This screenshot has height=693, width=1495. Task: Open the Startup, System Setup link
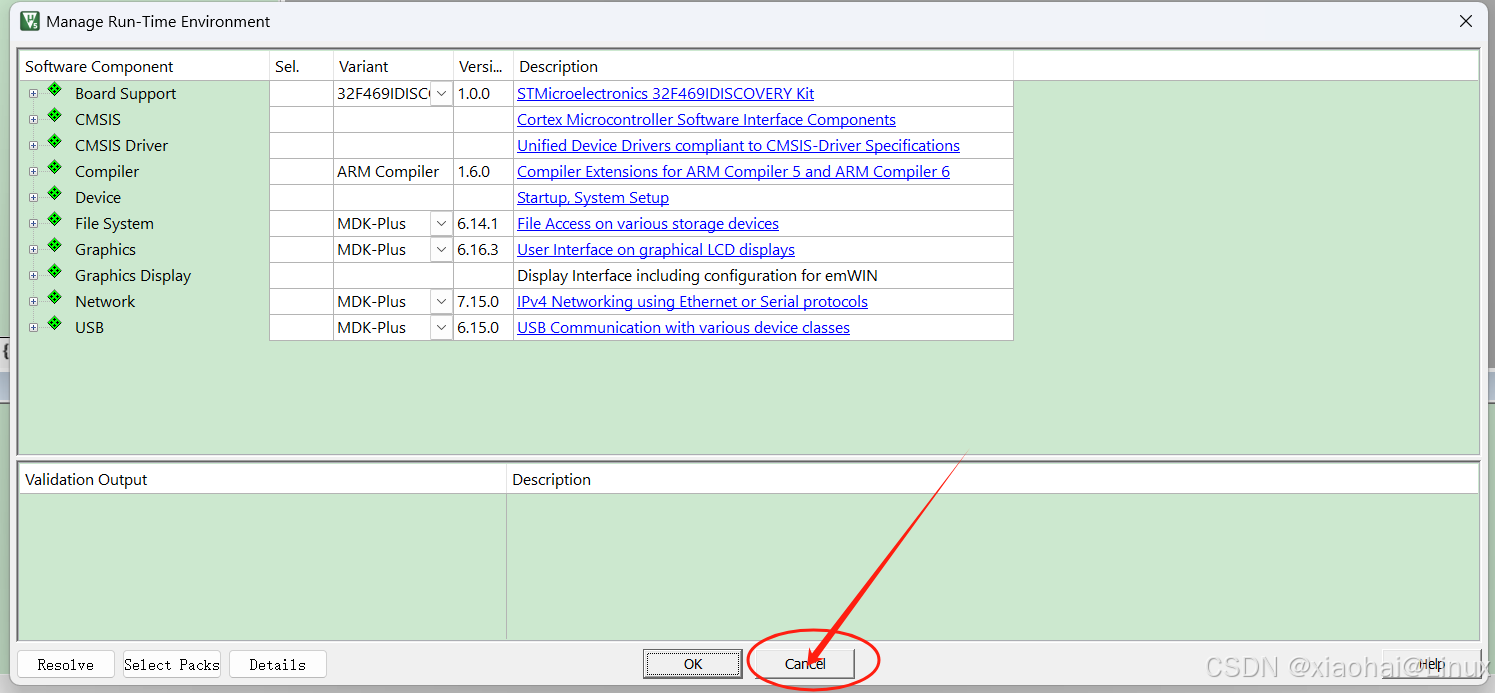[593, 198]
